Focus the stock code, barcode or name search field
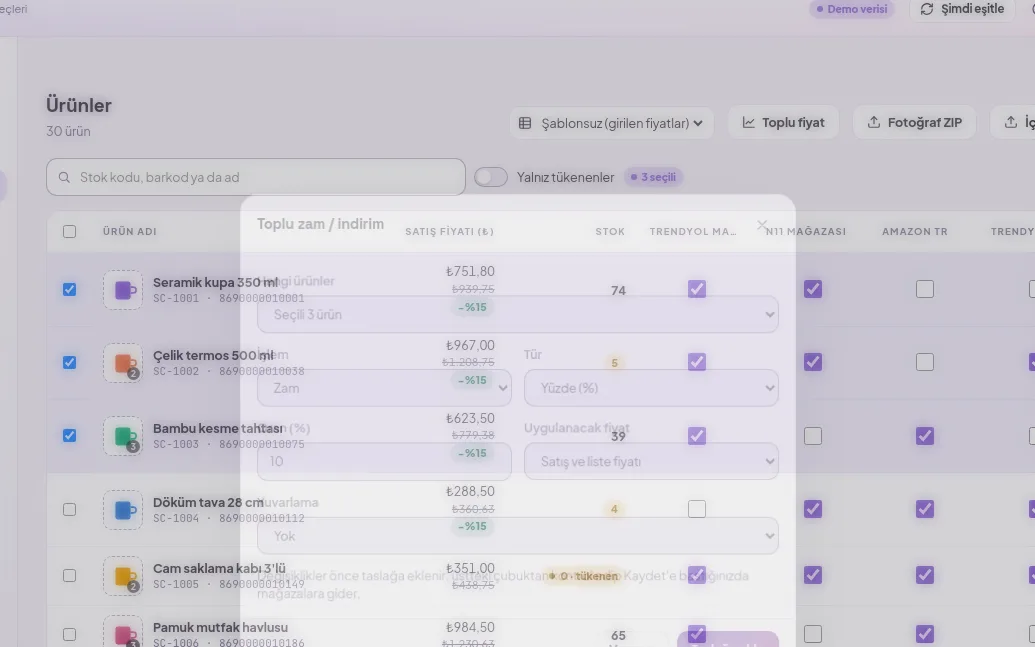The width and height of the screenshot is (1035, 647). (x=256, y=177)
